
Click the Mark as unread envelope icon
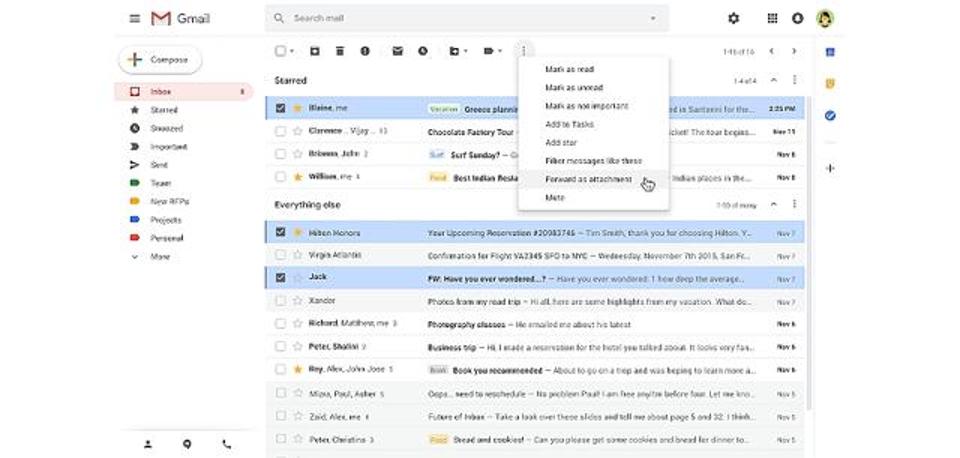pyautogui.click(x=397, y=51)
